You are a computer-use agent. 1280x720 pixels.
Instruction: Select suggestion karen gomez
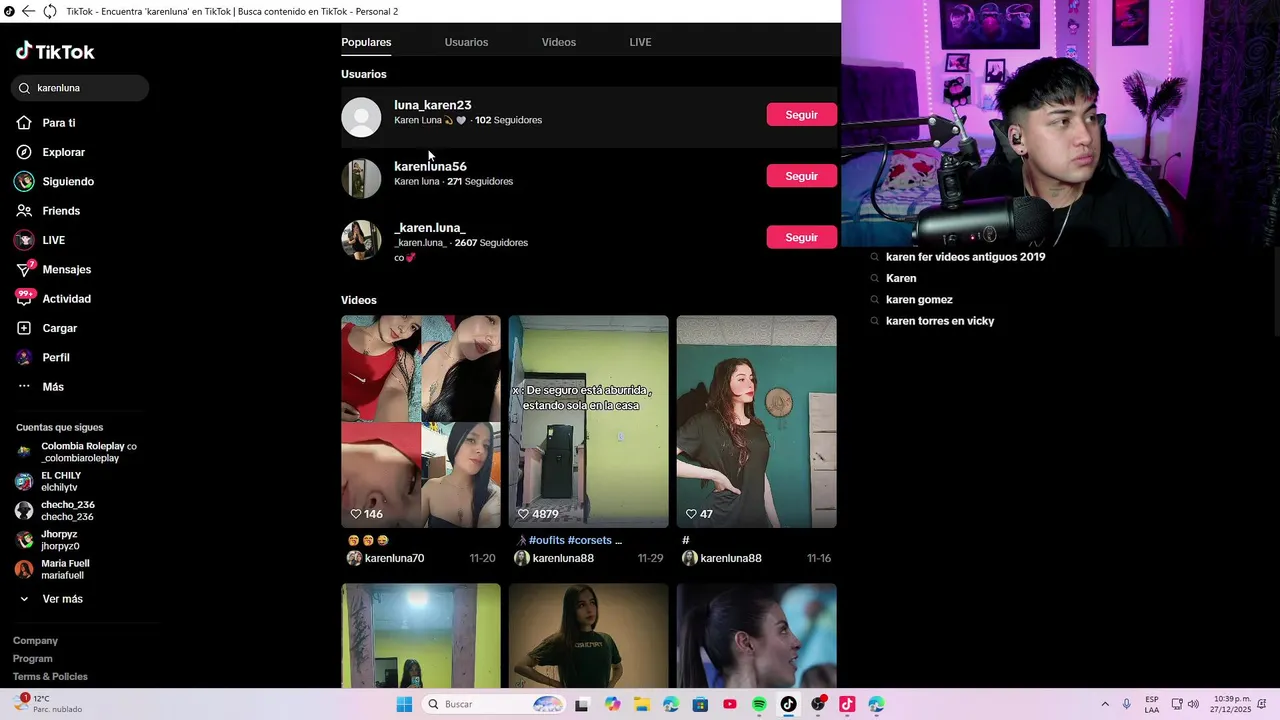pyautogui.click(x=919, y=300)
